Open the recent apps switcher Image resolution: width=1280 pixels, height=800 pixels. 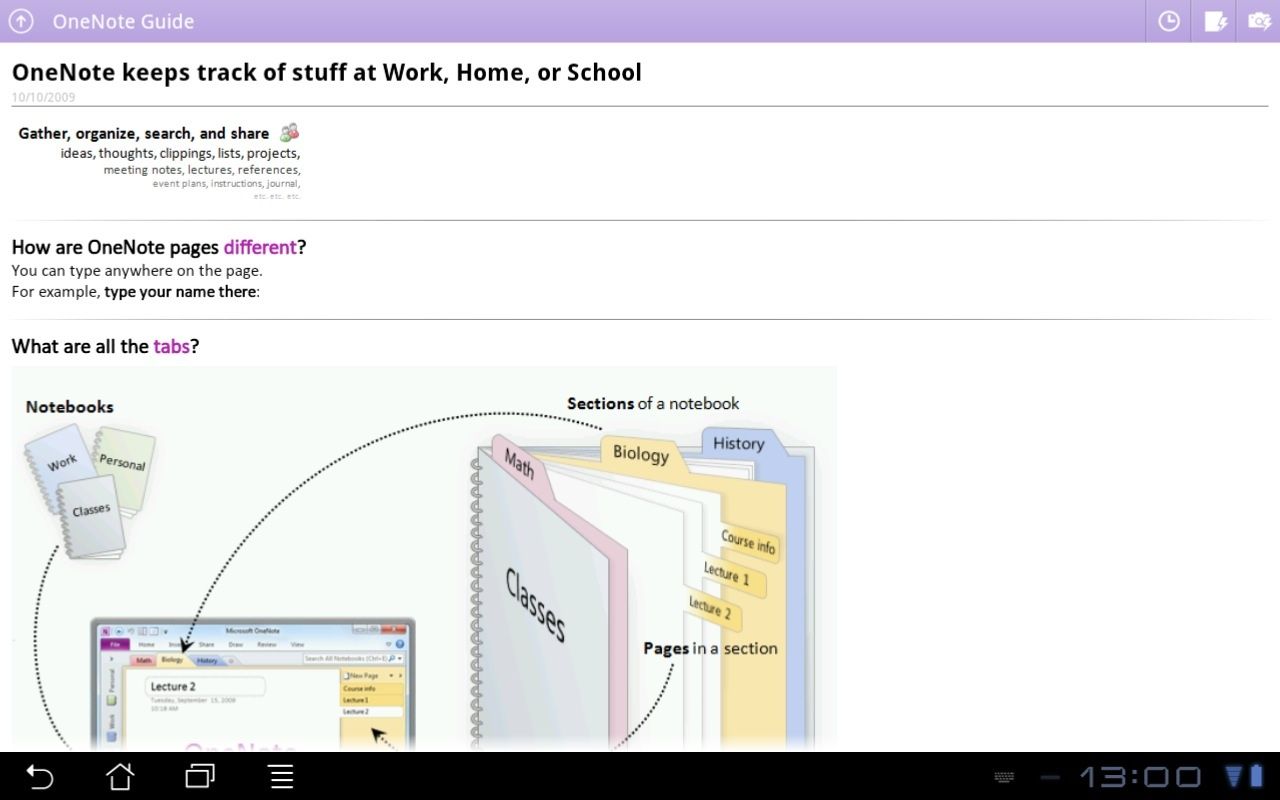pos(200,776)
